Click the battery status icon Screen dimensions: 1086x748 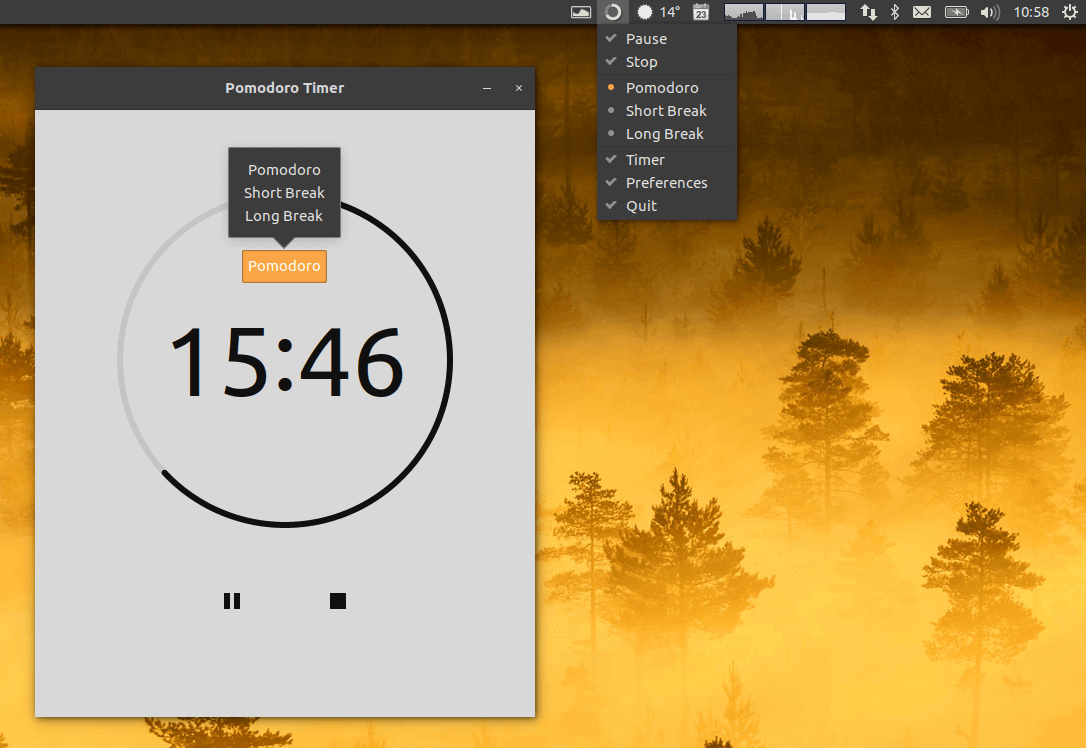[956, 12]
